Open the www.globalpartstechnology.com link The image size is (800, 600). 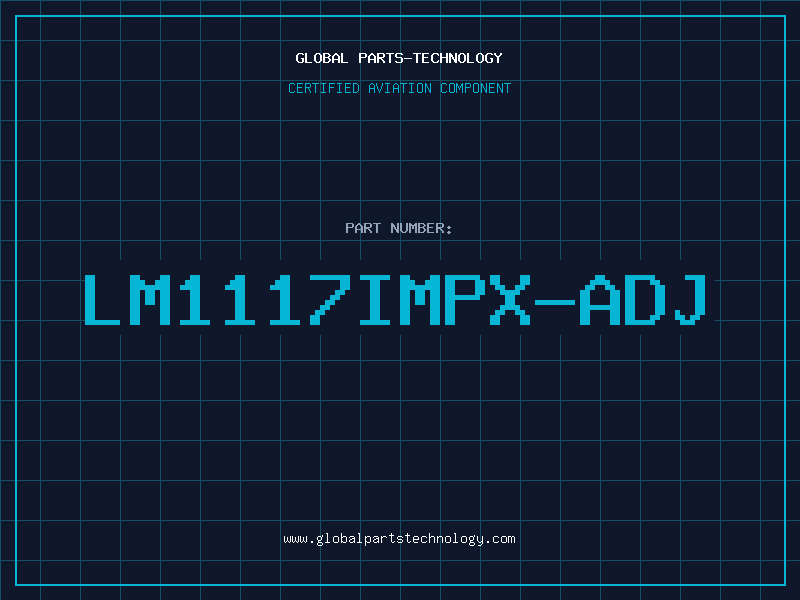399,539
